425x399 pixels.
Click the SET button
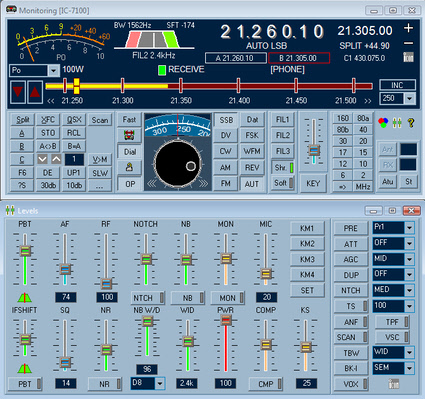pos(307,290)
